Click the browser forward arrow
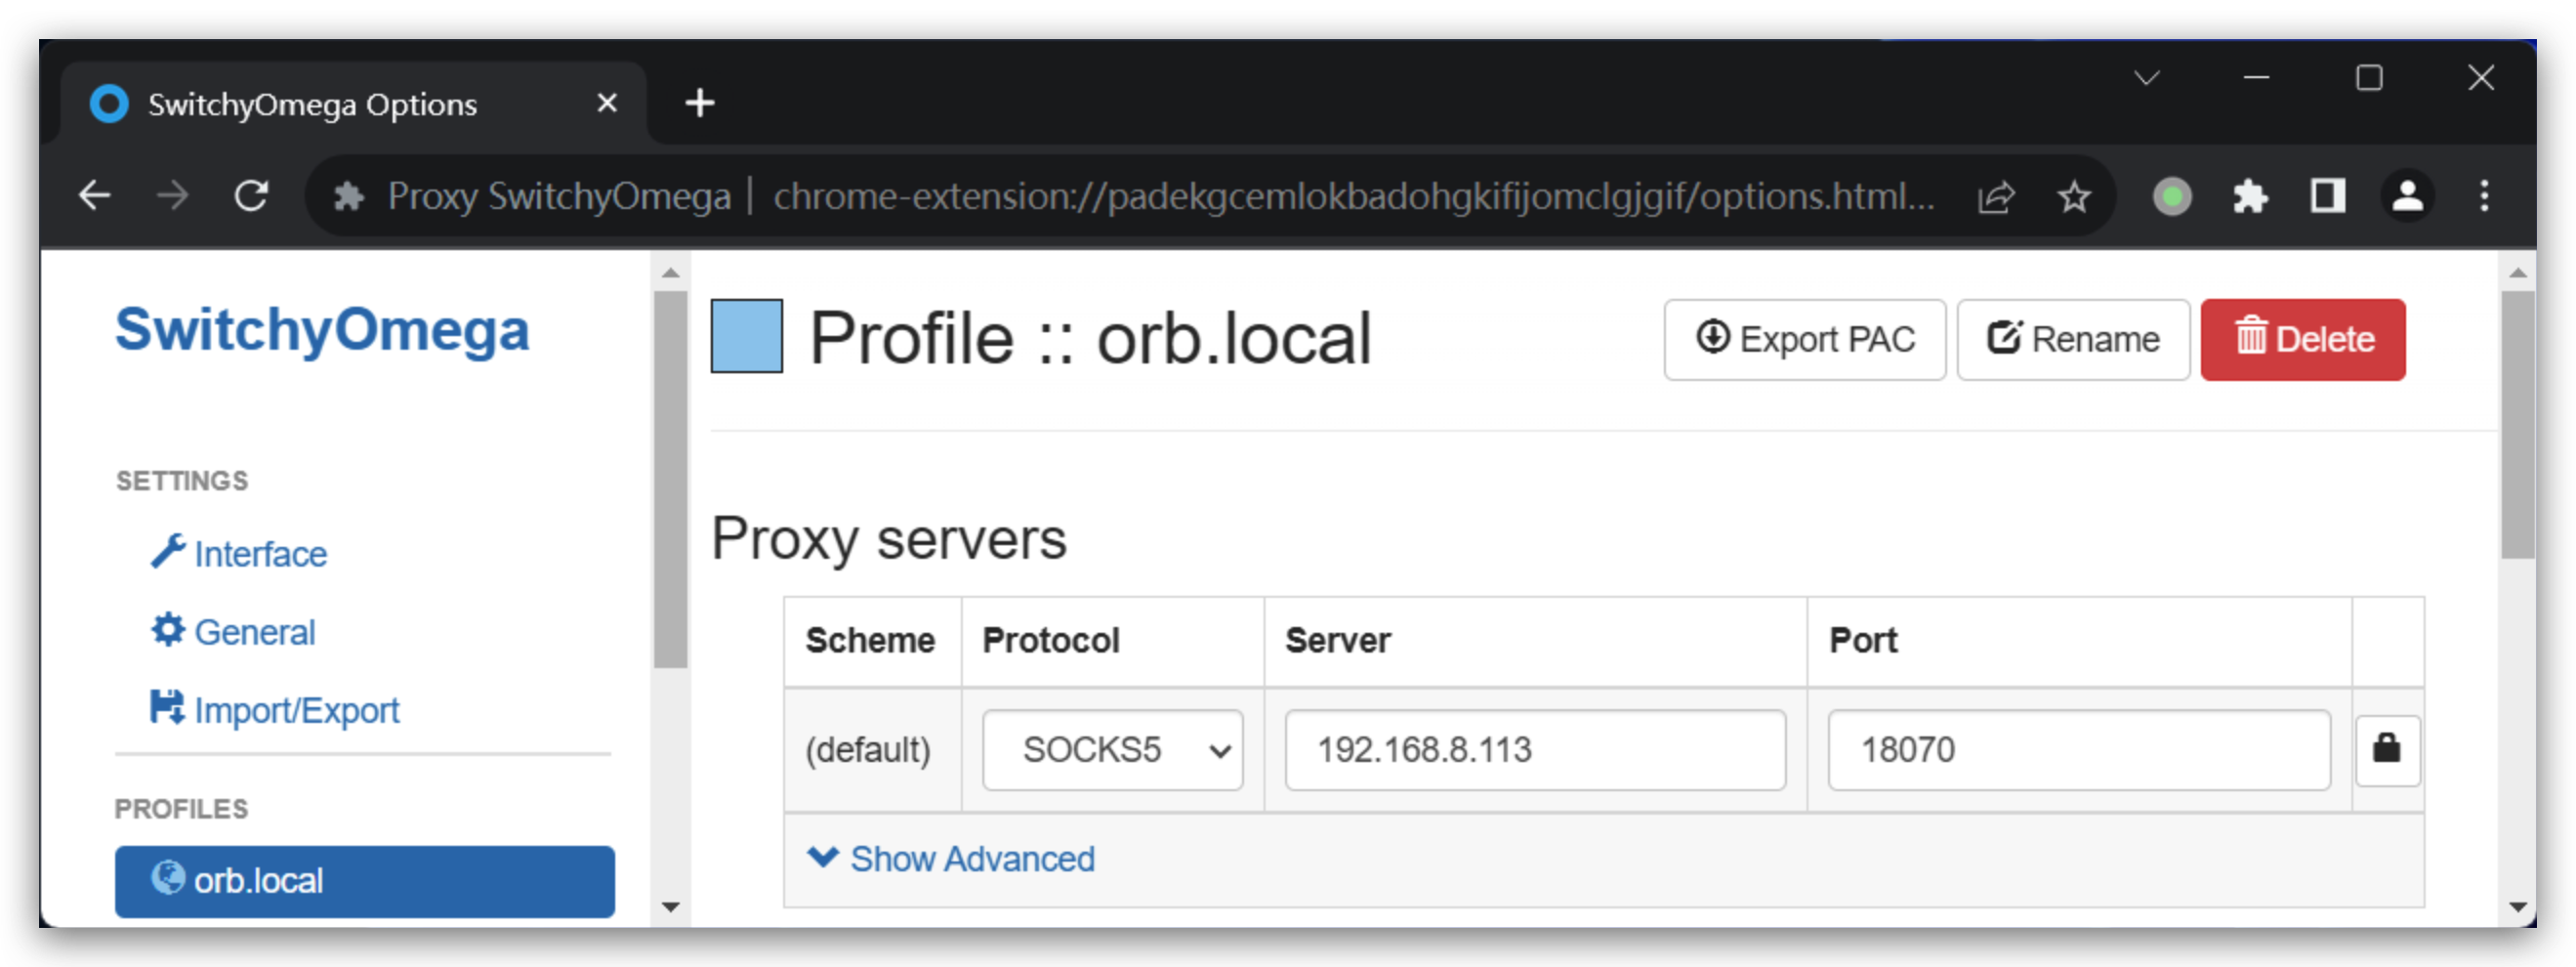The width and height of the screenshot is (2576, 967). (173, 196)
